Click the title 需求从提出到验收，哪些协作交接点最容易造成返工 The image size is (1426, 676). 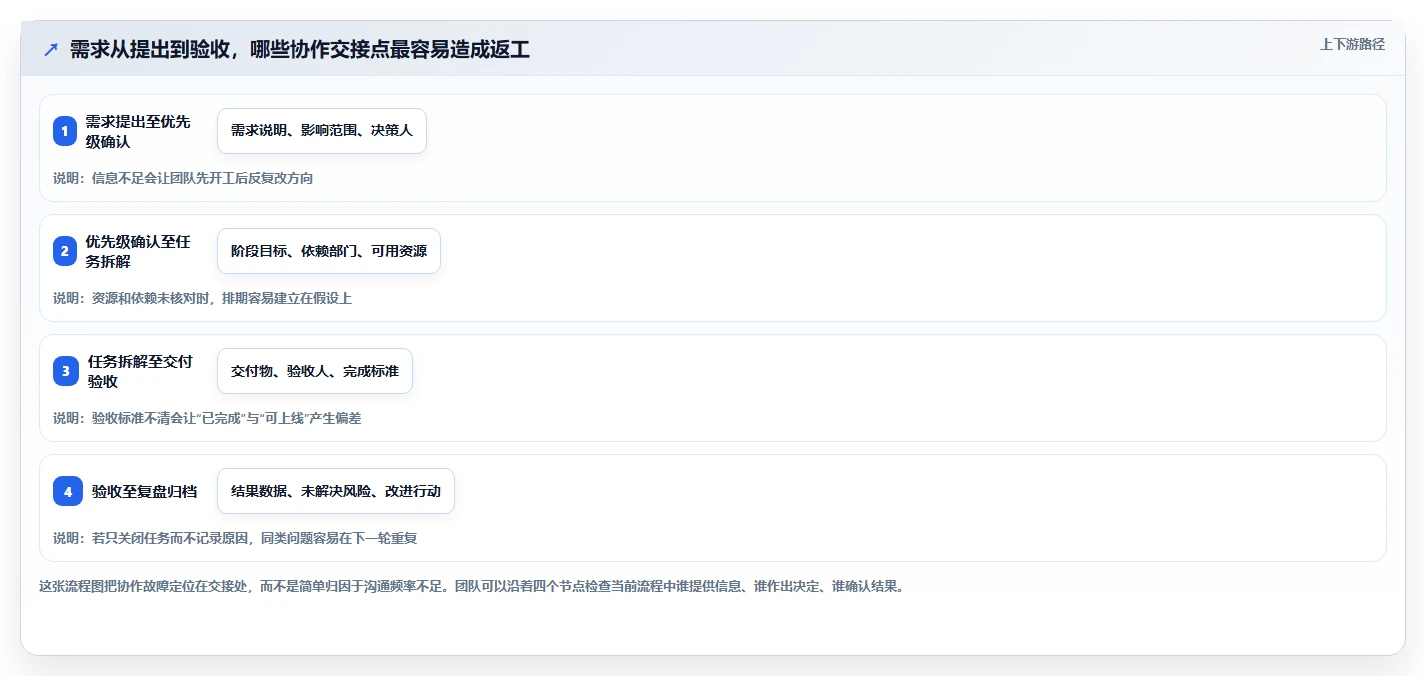click(x=300, y=50)
